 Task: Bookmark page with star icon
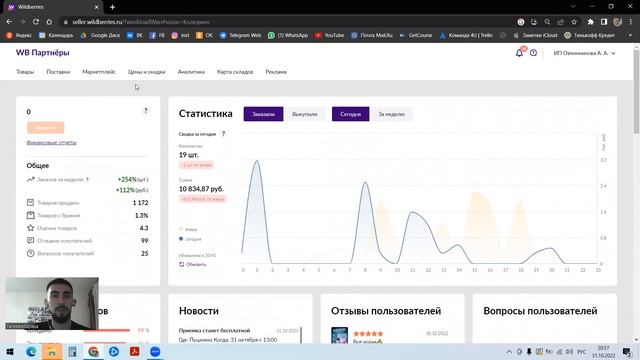pyautogui.click(x=574, y=22)
